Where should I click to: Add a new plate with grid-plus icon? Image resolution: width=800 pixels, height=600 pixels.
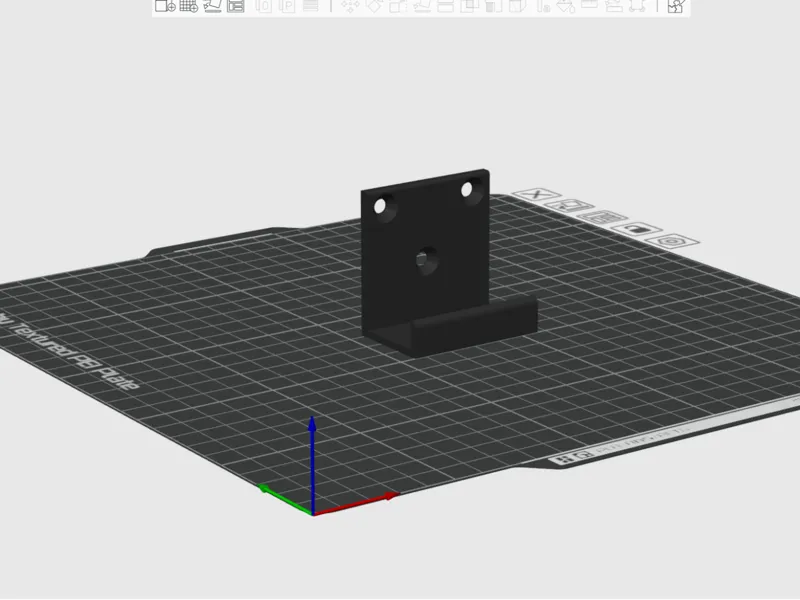(188, 6)
